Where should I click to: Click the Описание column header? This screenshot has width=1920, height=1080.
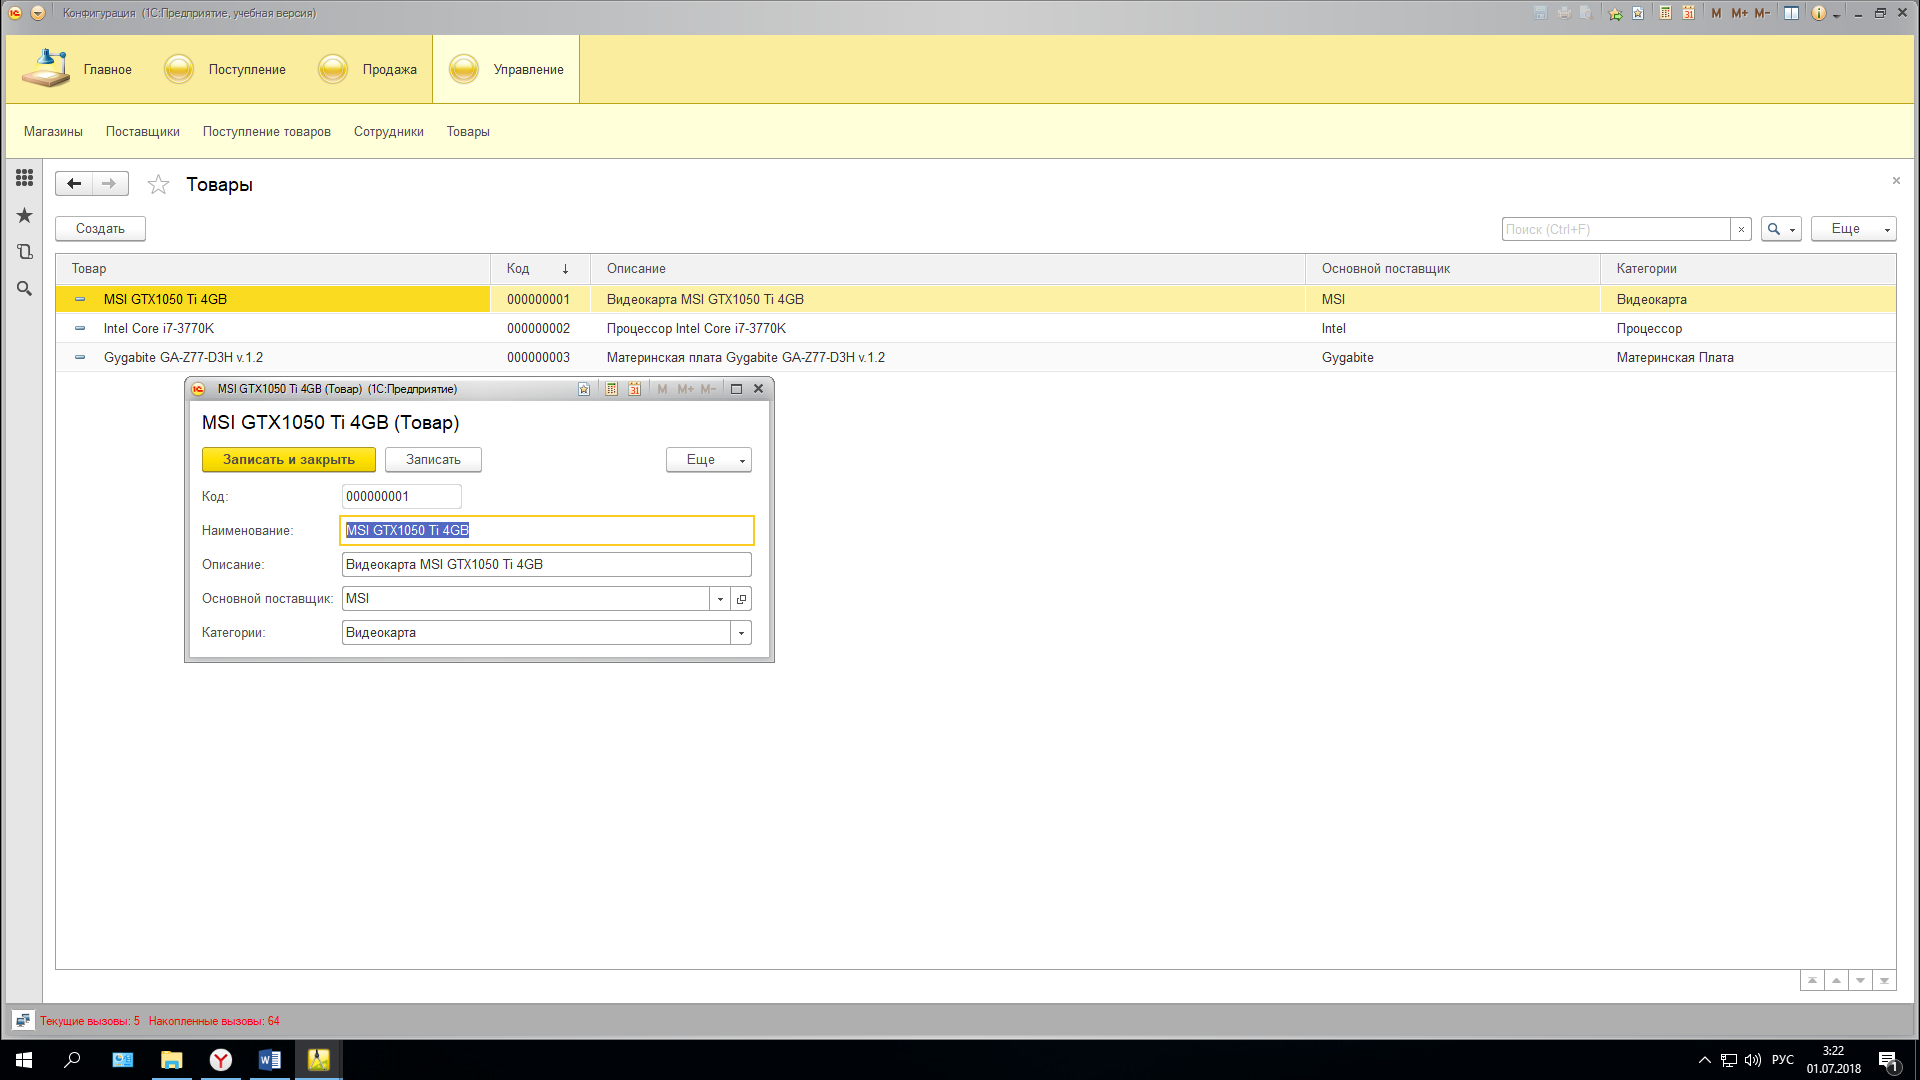click(948, 269)
